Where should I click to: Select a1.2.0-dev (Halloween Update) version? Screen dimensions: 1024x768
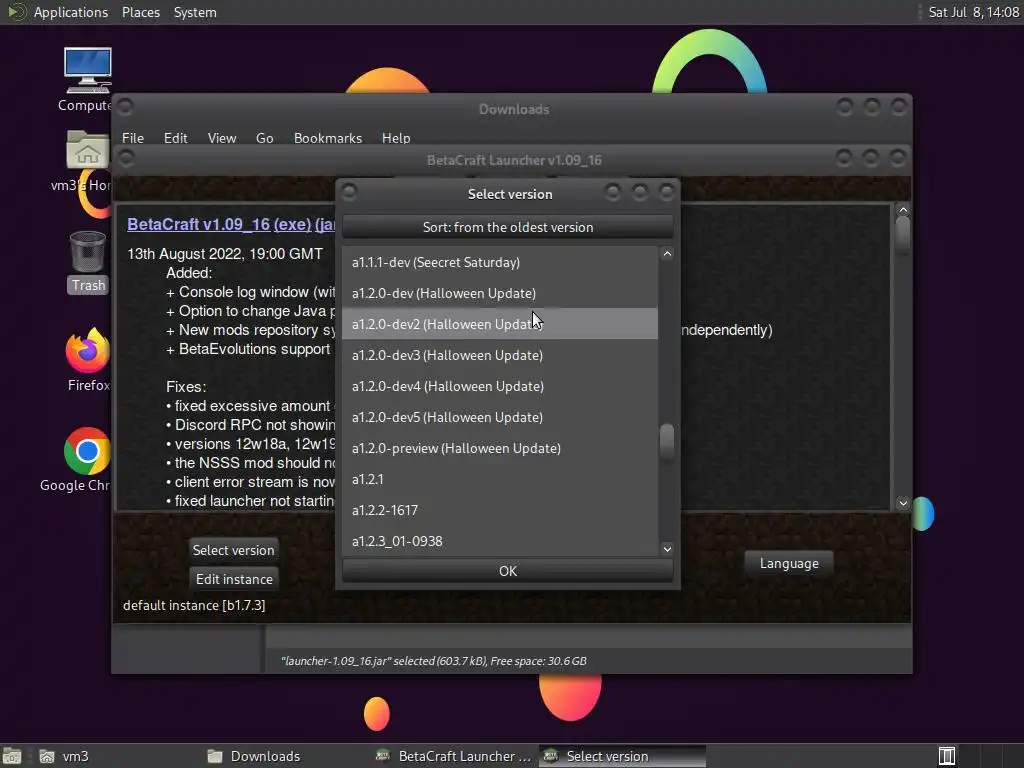[500, 293]
